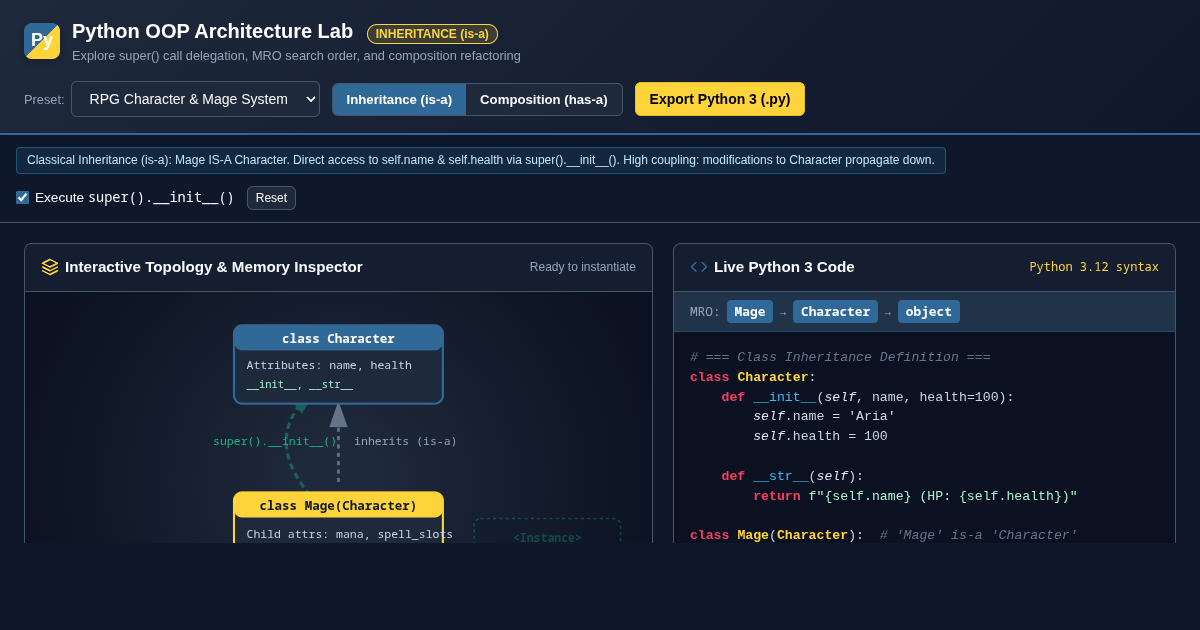Click the layers icon beside Interactive Topology
Image resolution: width=1200 pixels, height=630 pixels.
tap(50, 267)
